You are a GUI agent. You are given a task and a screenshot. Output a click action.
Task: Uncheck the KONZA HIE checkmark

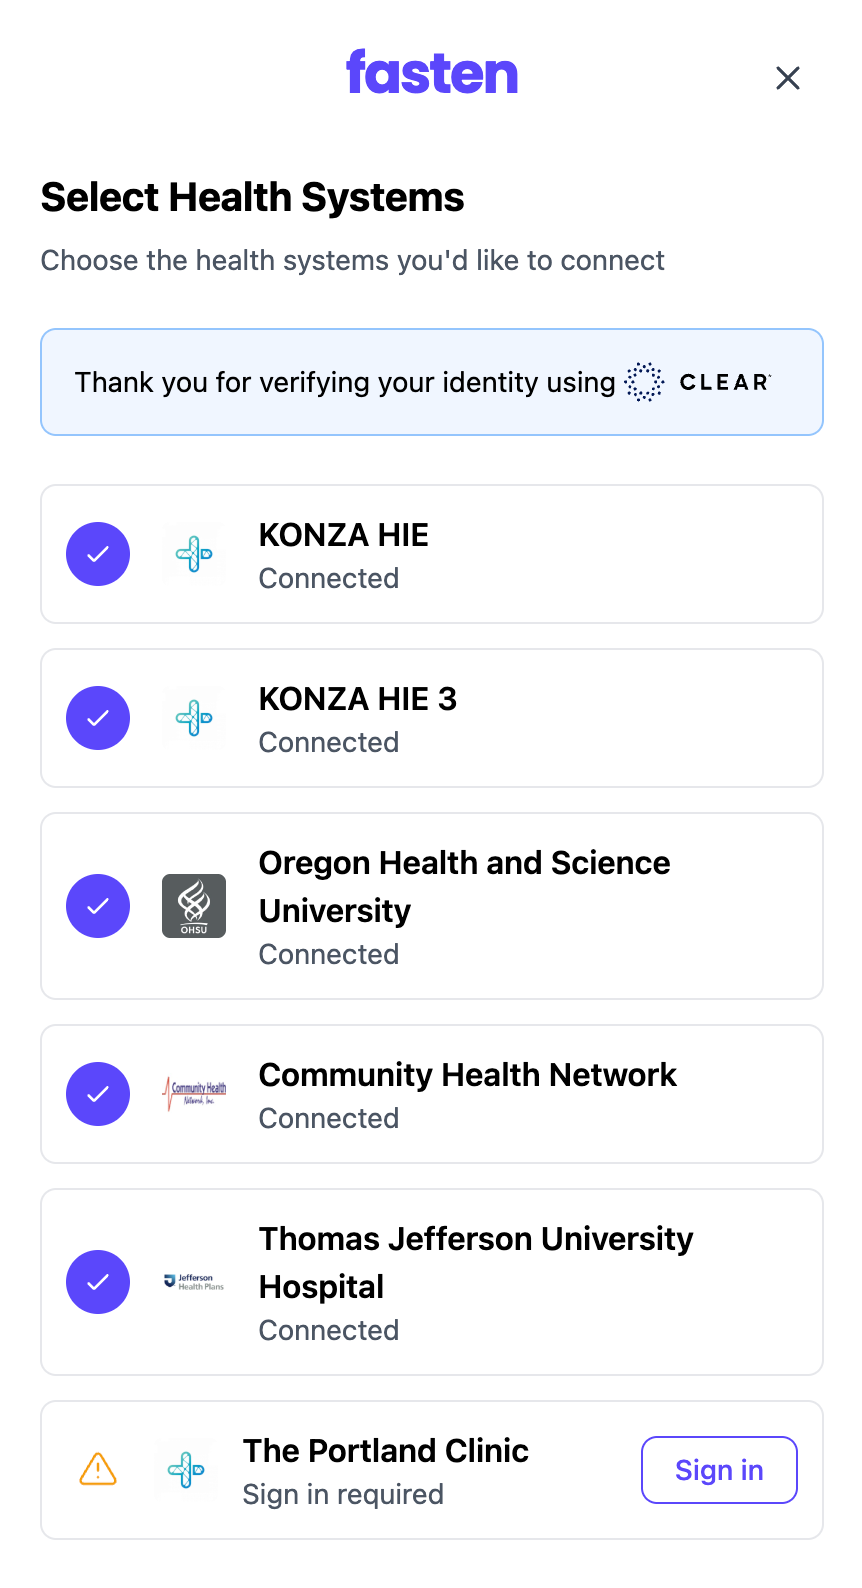[x=98, y=554]
